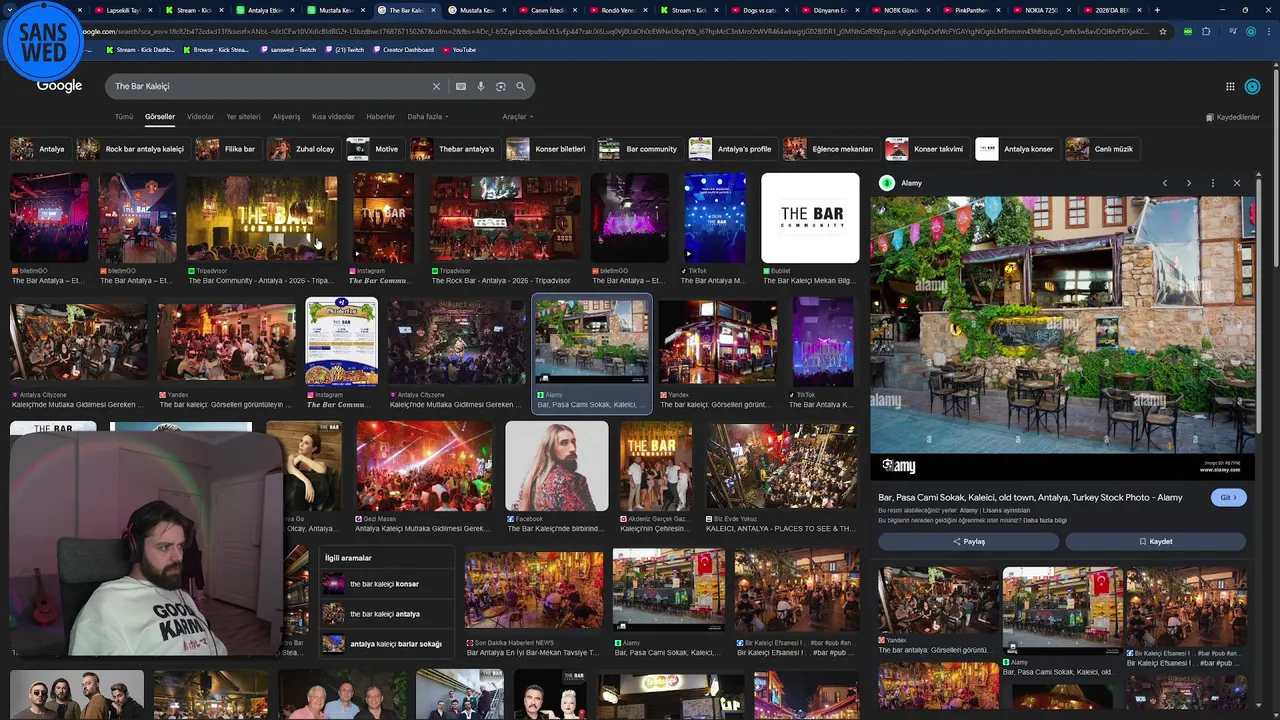This screenshot has width=1280, height=720.
Task: Open the 'Stream - Kick Dashb...' bookmark
Action: point(140,49)
